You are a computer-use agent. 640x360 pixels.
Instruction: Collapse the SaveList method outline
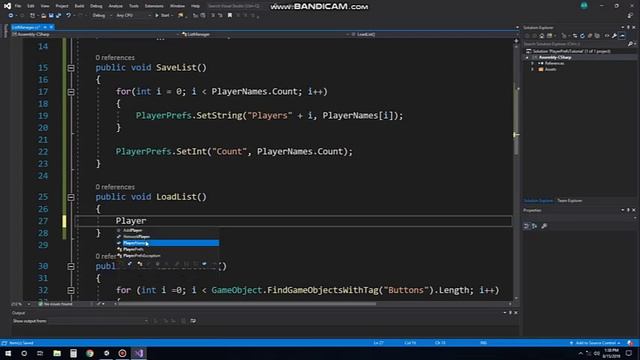[71, 68]
